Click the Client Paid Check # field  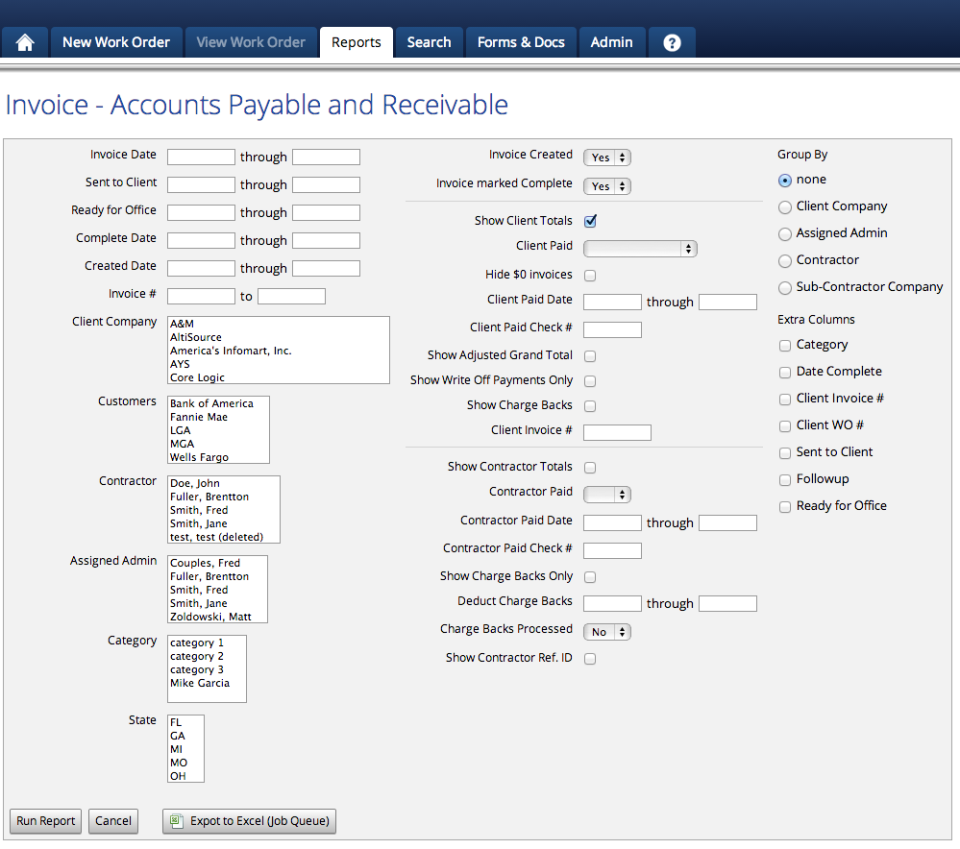point(612,329)
